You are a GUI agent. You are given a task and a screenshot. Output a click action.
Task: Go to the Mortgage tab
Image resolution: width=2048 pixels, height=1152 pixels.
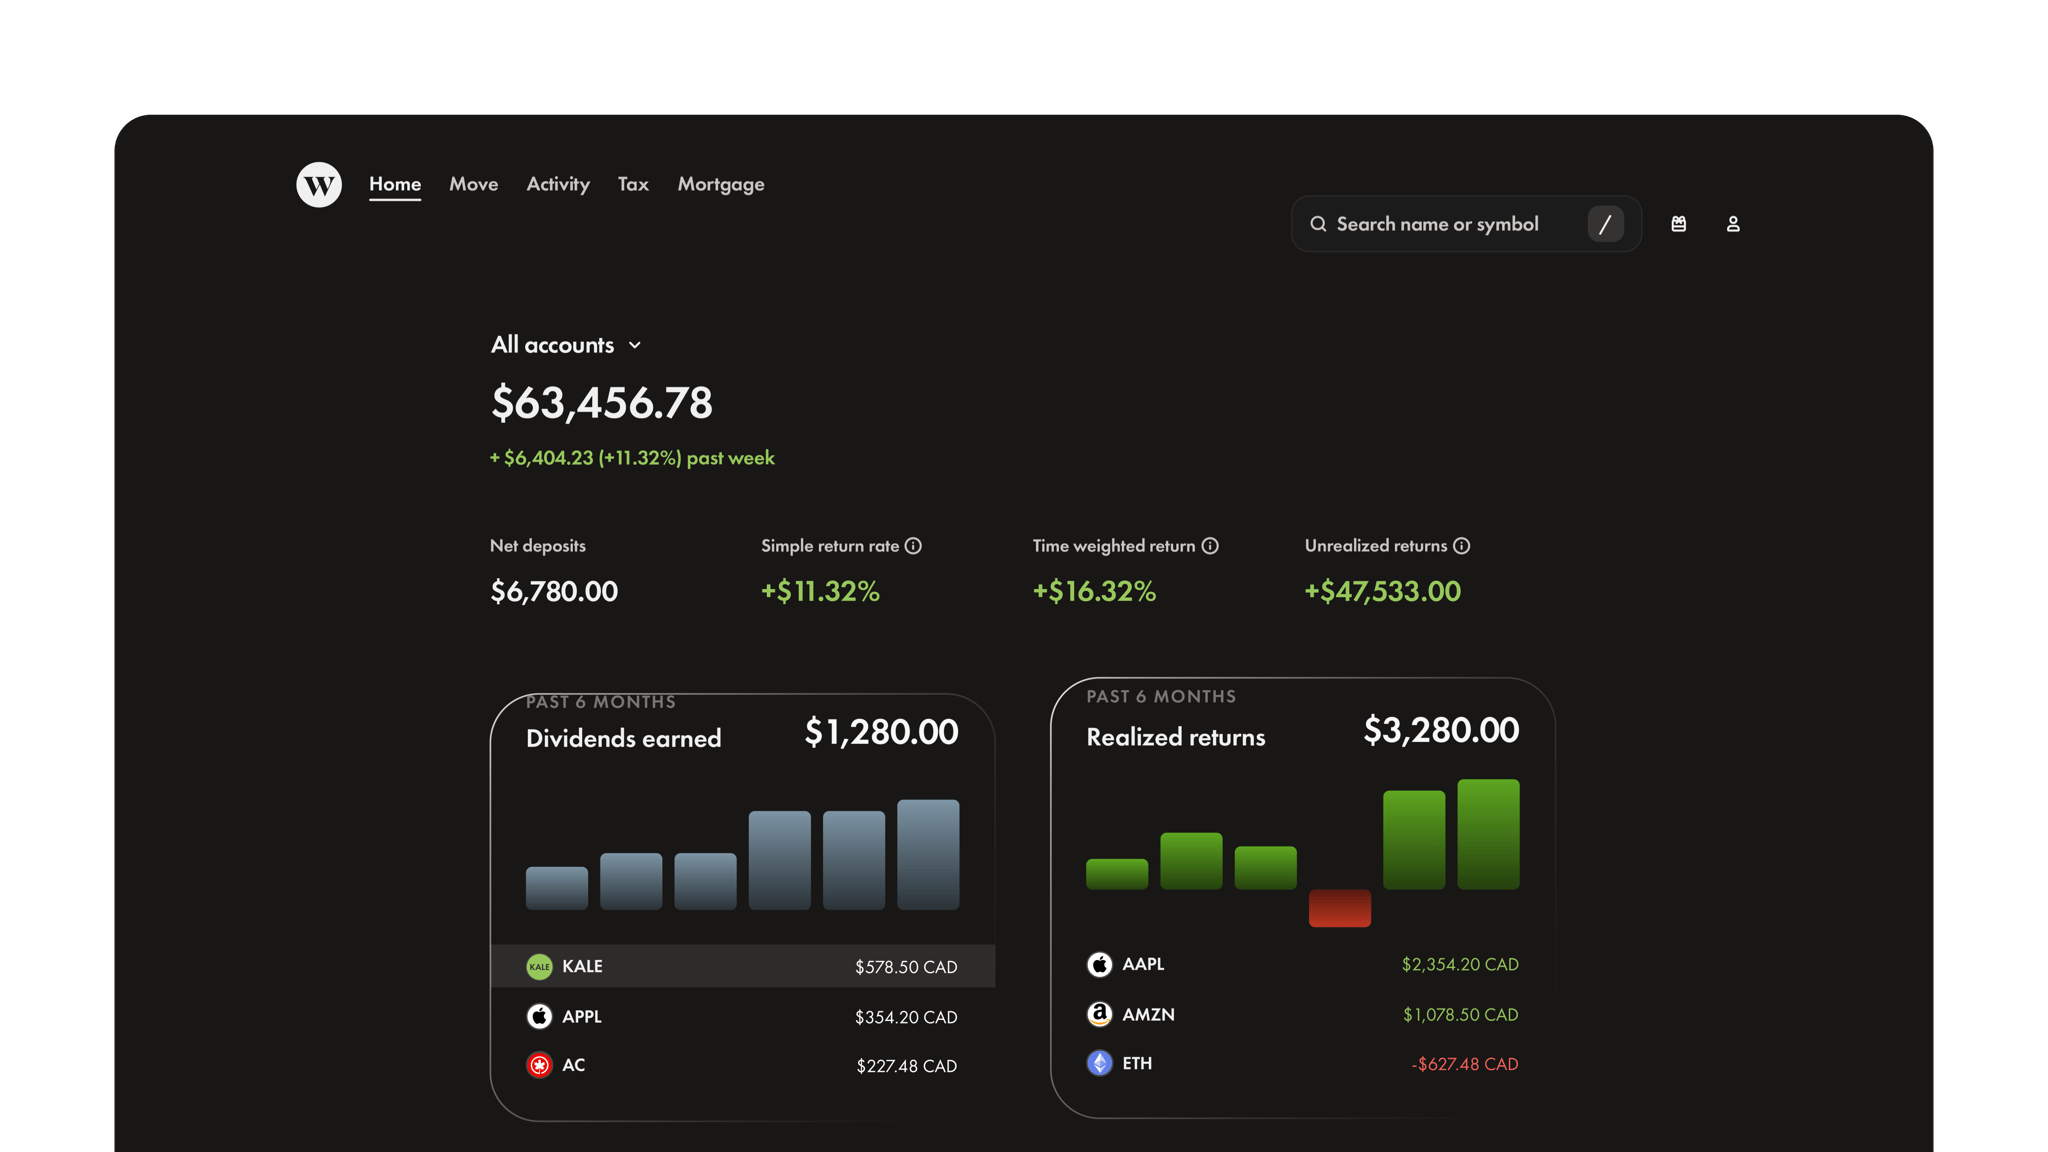720,184
